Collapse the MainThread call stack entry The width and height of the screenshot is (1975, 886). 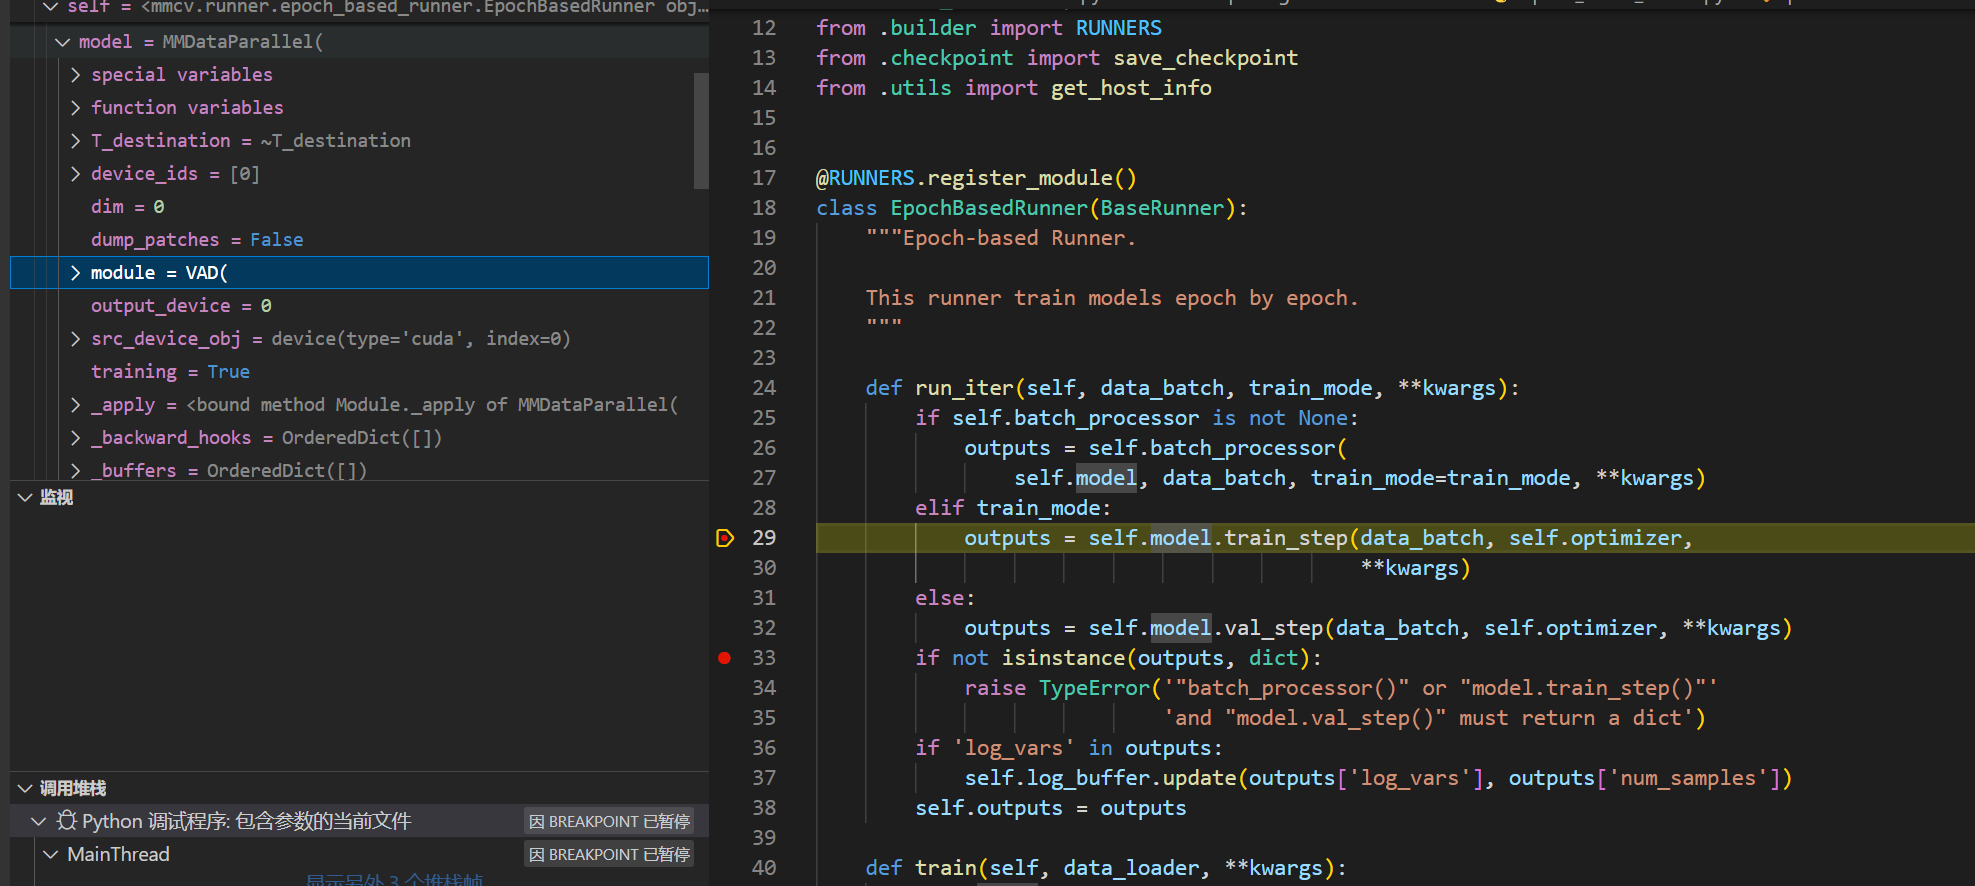click(x=51, y=855)
